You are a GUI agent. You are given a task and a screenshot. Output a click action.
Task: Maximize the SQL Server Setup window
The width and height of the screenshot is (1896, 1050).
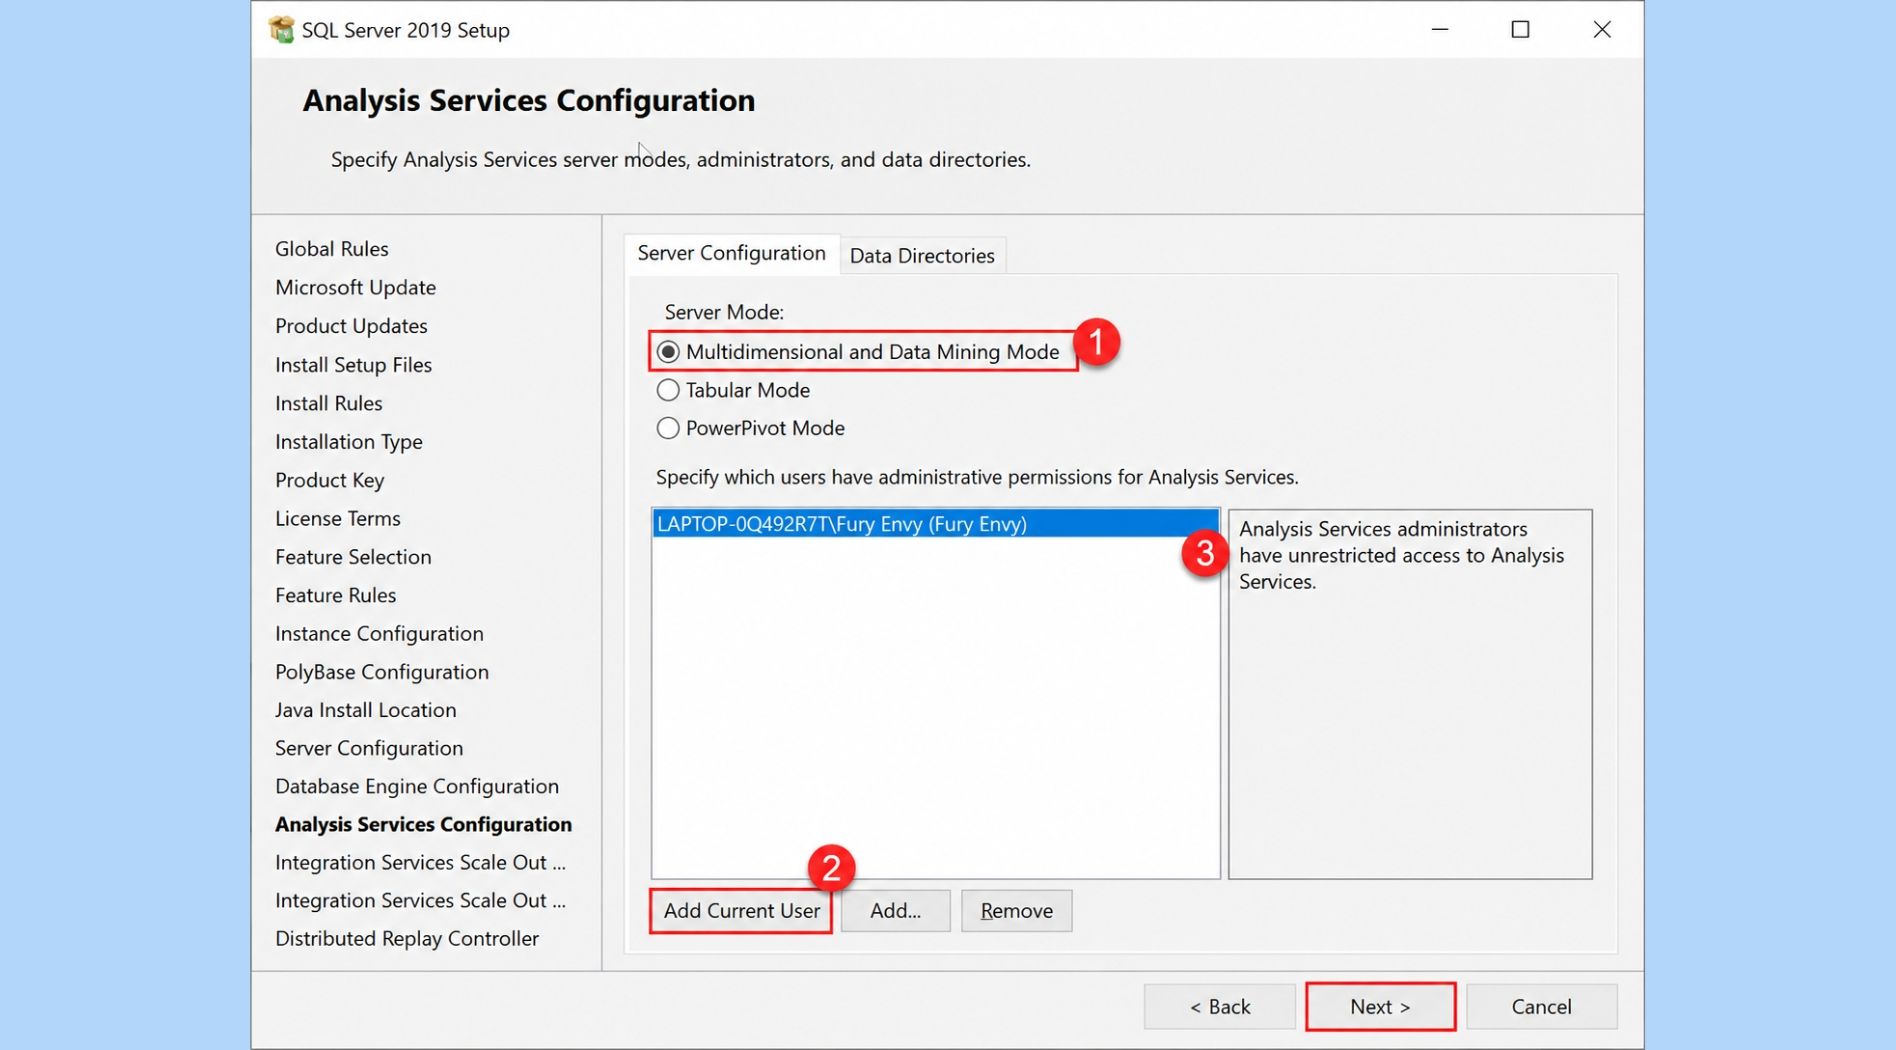coord(1520,30)
